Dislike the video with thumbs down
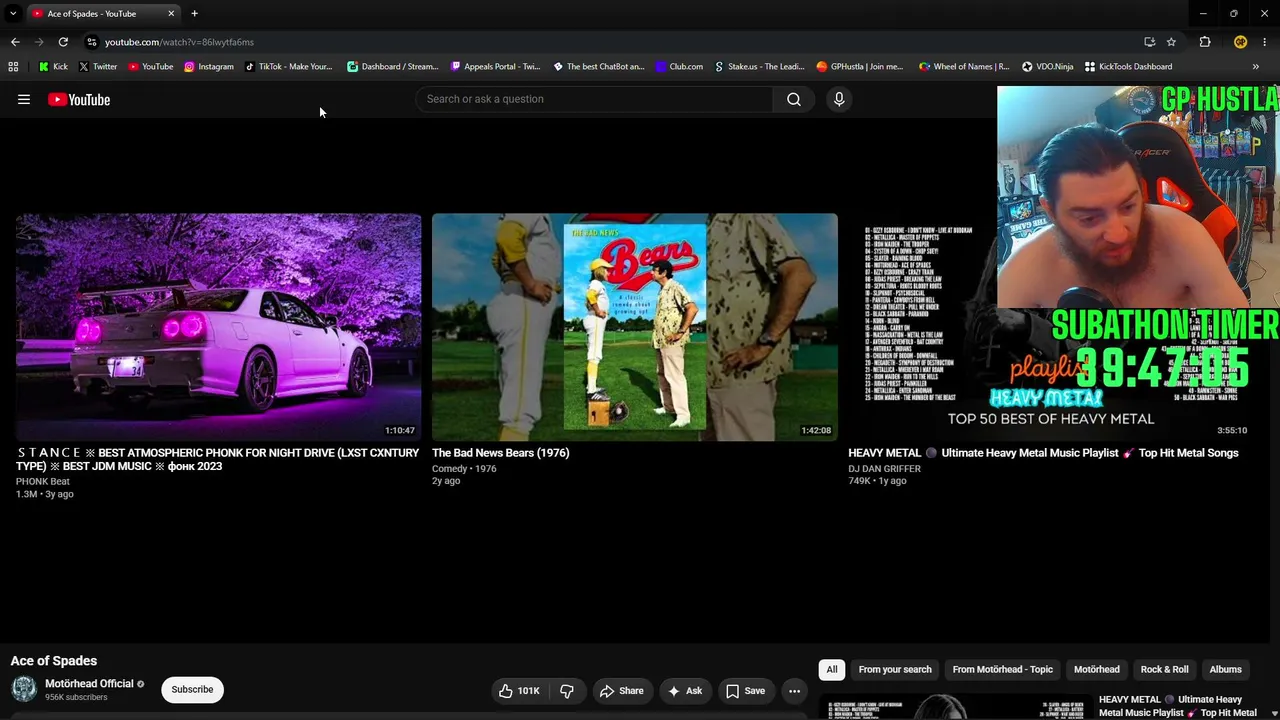This screenshot has width=1280, height=720. [567, 691]
